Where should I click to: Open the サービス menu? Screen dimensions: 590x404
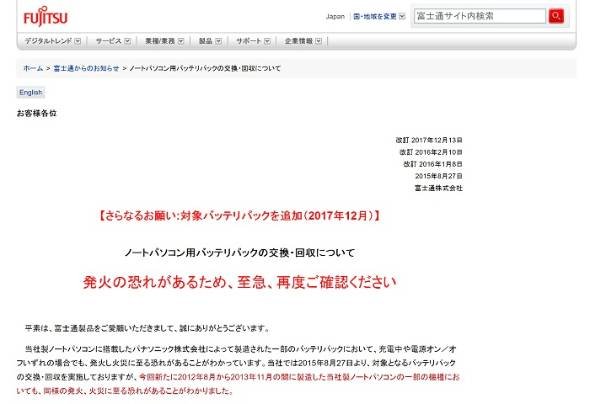coord(108,41)
